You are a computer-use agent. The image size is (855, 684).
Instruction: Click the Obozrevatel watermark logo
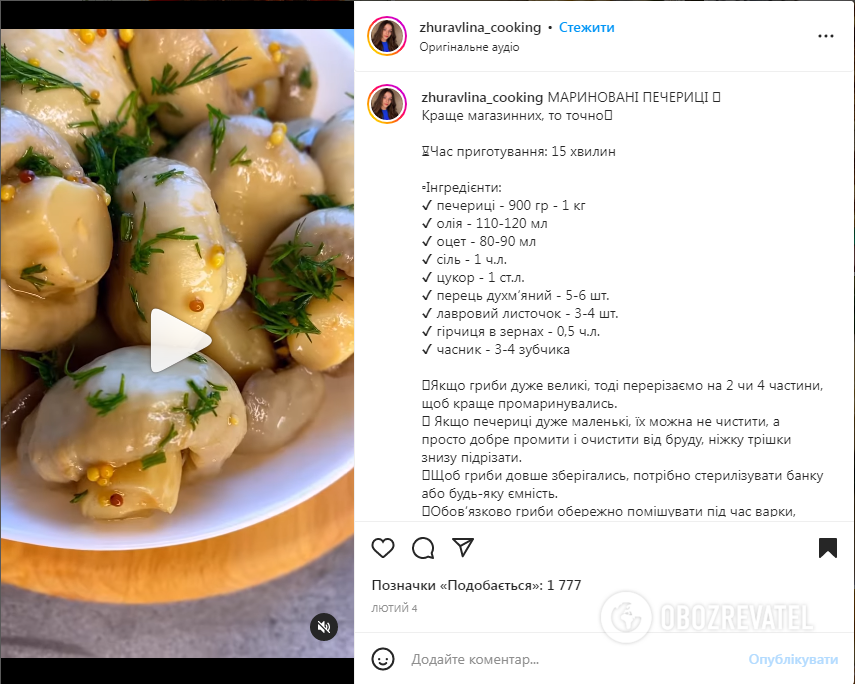[x=707, y=617]
